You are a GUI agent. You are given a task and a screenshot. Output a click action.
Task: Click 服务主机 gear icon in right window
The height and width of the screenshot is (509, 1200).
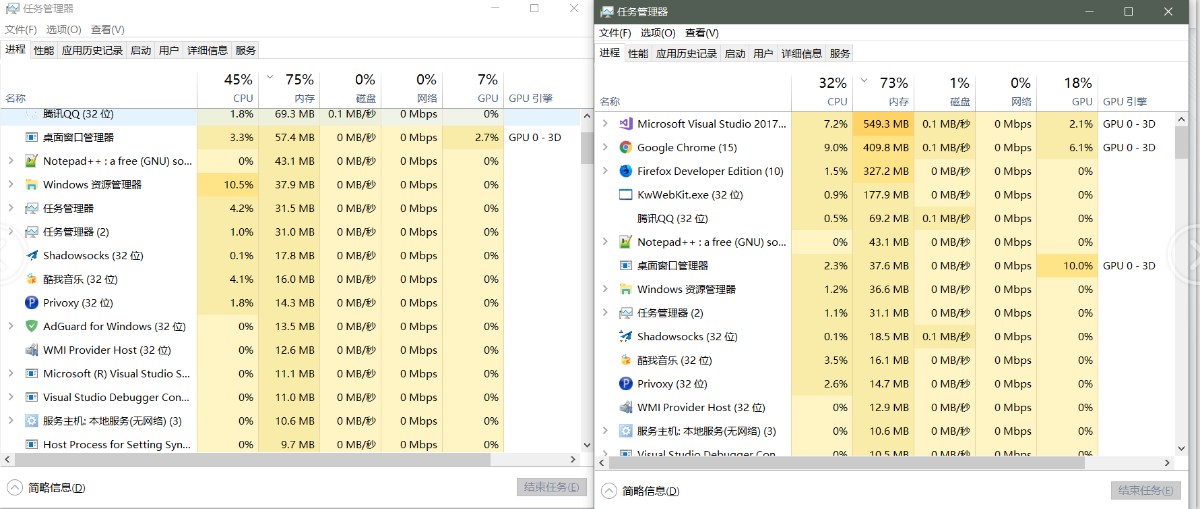pyautogui.click(x=626, y=431)
